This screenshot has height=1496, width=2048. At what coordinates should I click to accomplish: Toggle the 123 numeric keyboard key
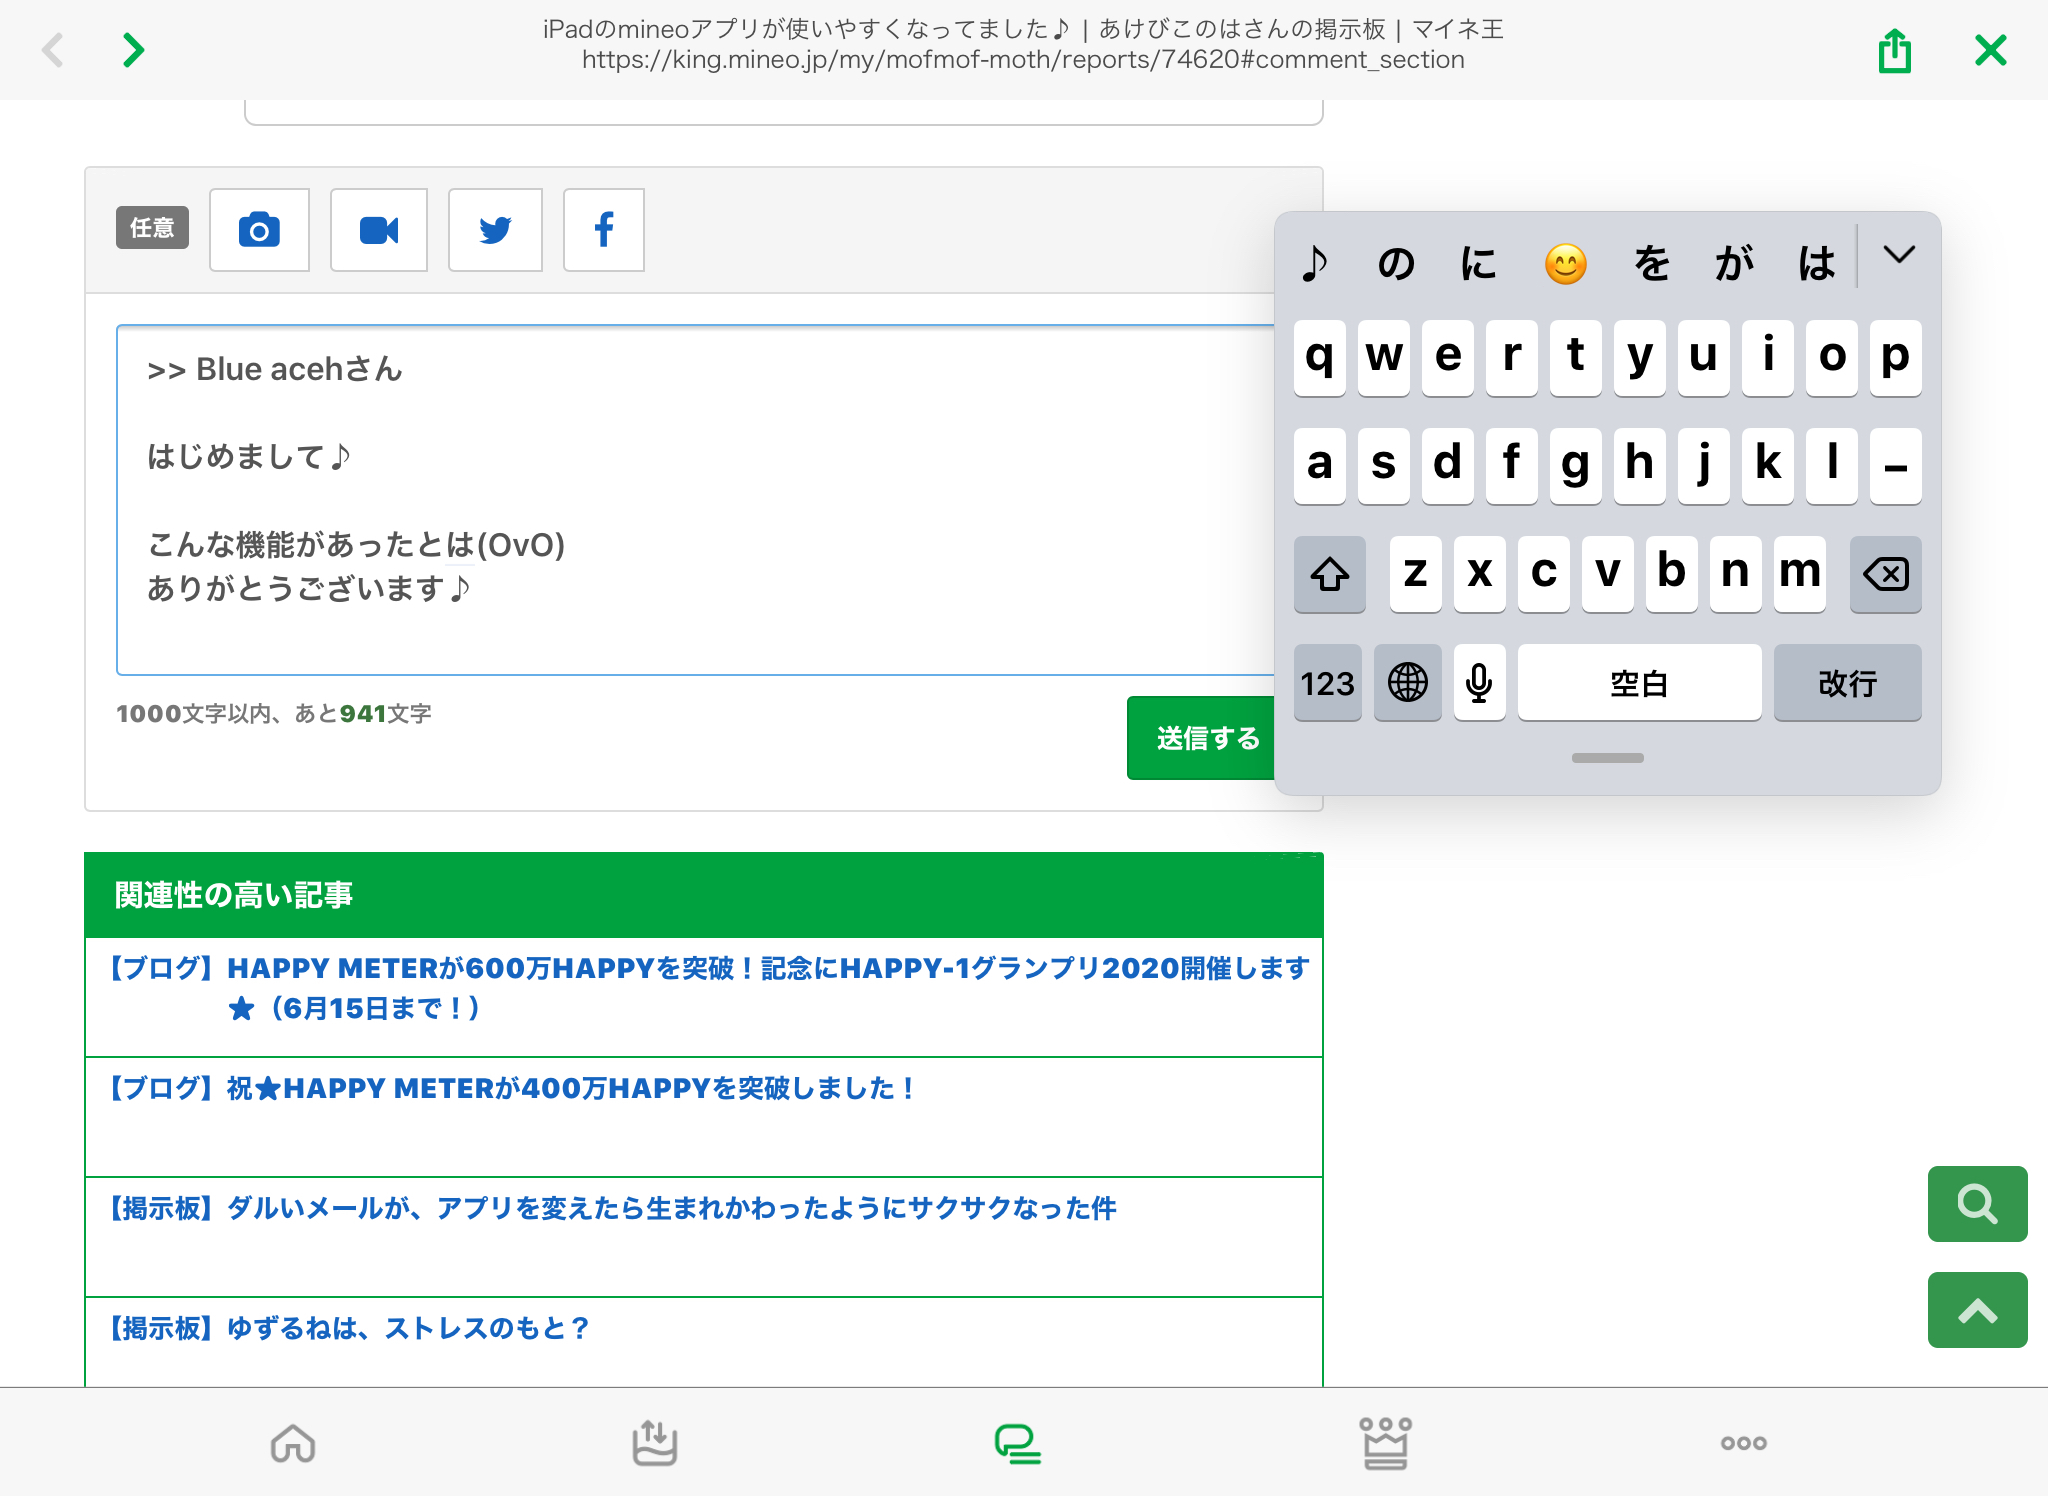coord(1327,683)
